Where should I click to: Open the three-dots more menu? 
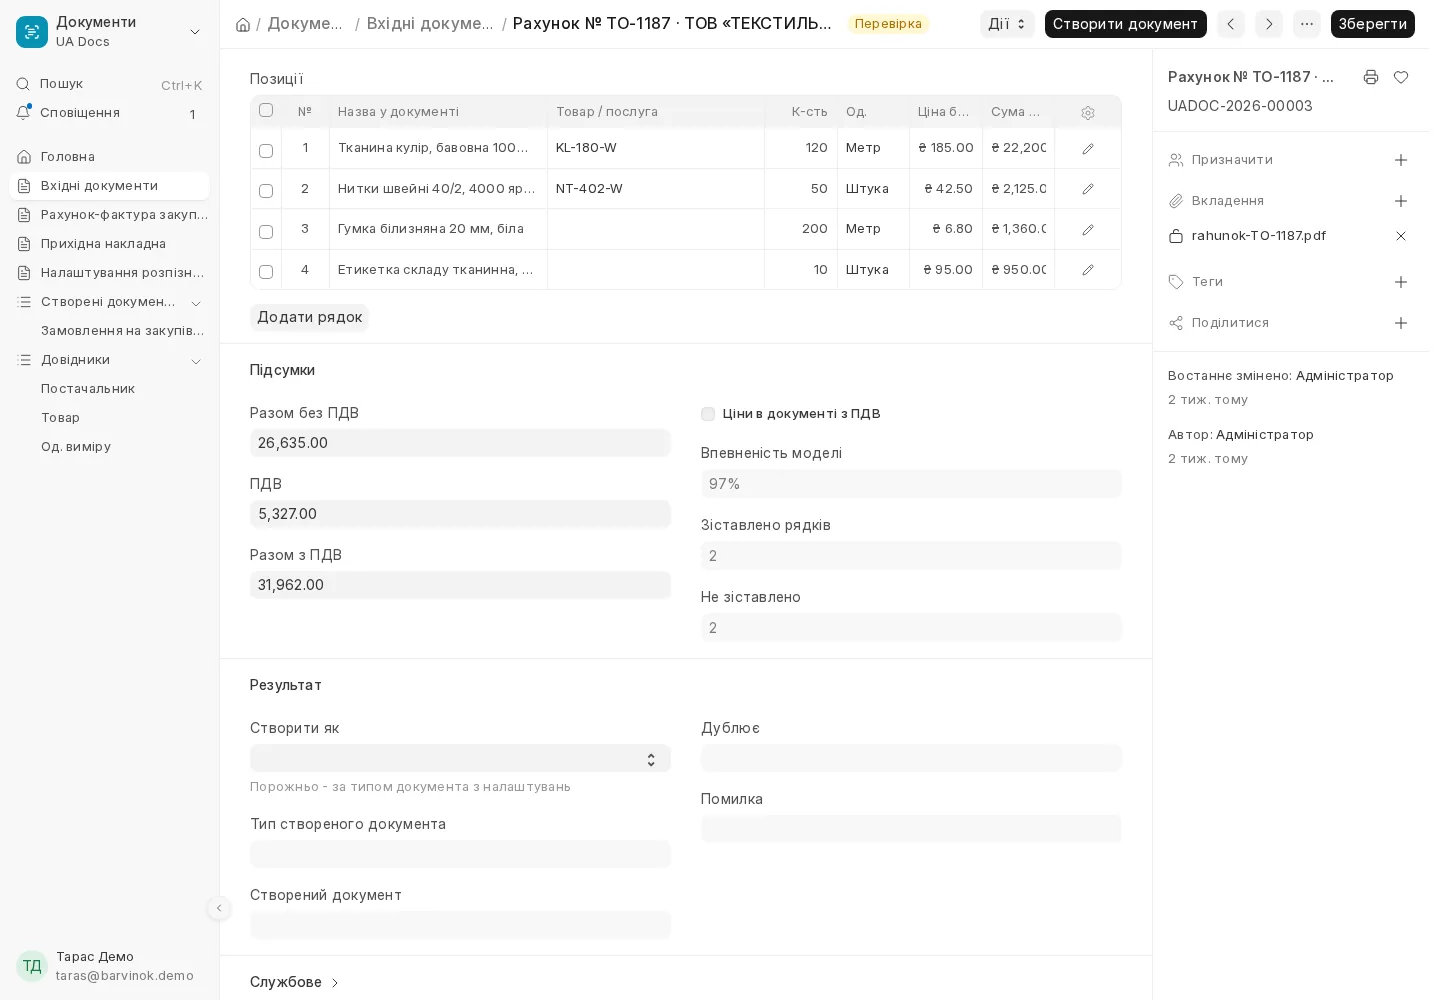coord(1307,24)
